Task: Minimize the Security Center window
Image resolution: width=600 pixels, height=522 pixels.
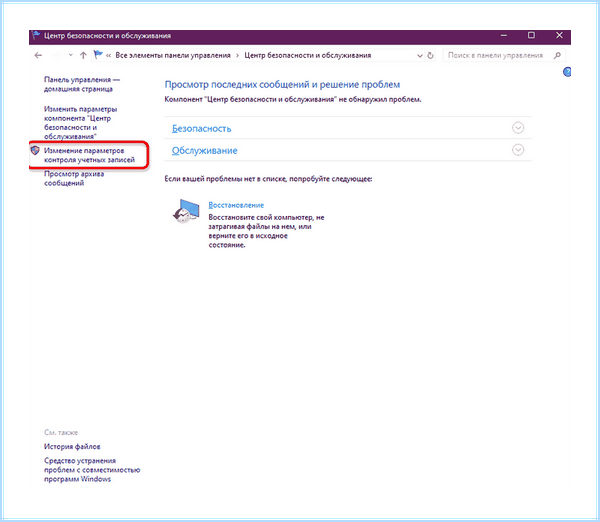Action: [504, 35]
